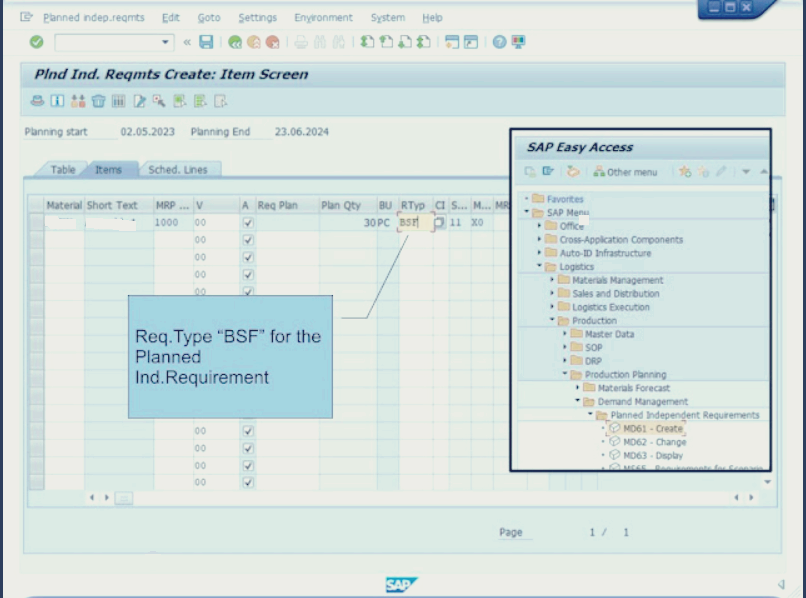Click the Previous page icon

point(386,42)
